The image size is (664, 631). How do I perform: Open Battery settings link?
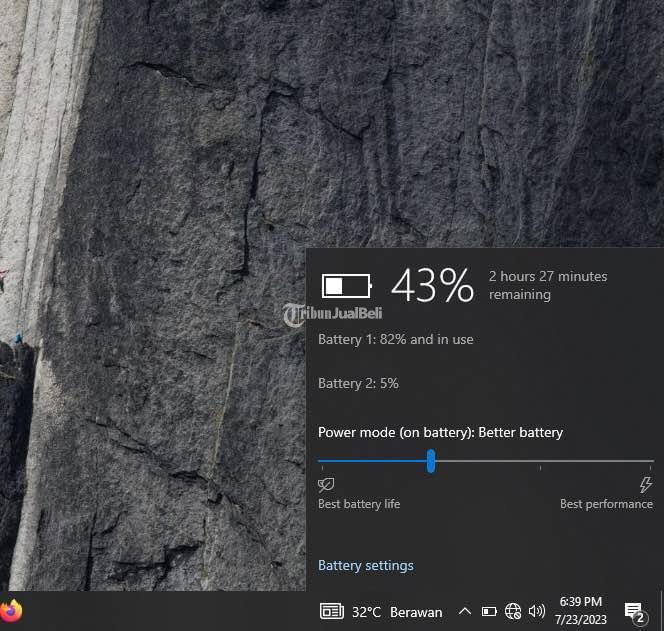(365, 565)
